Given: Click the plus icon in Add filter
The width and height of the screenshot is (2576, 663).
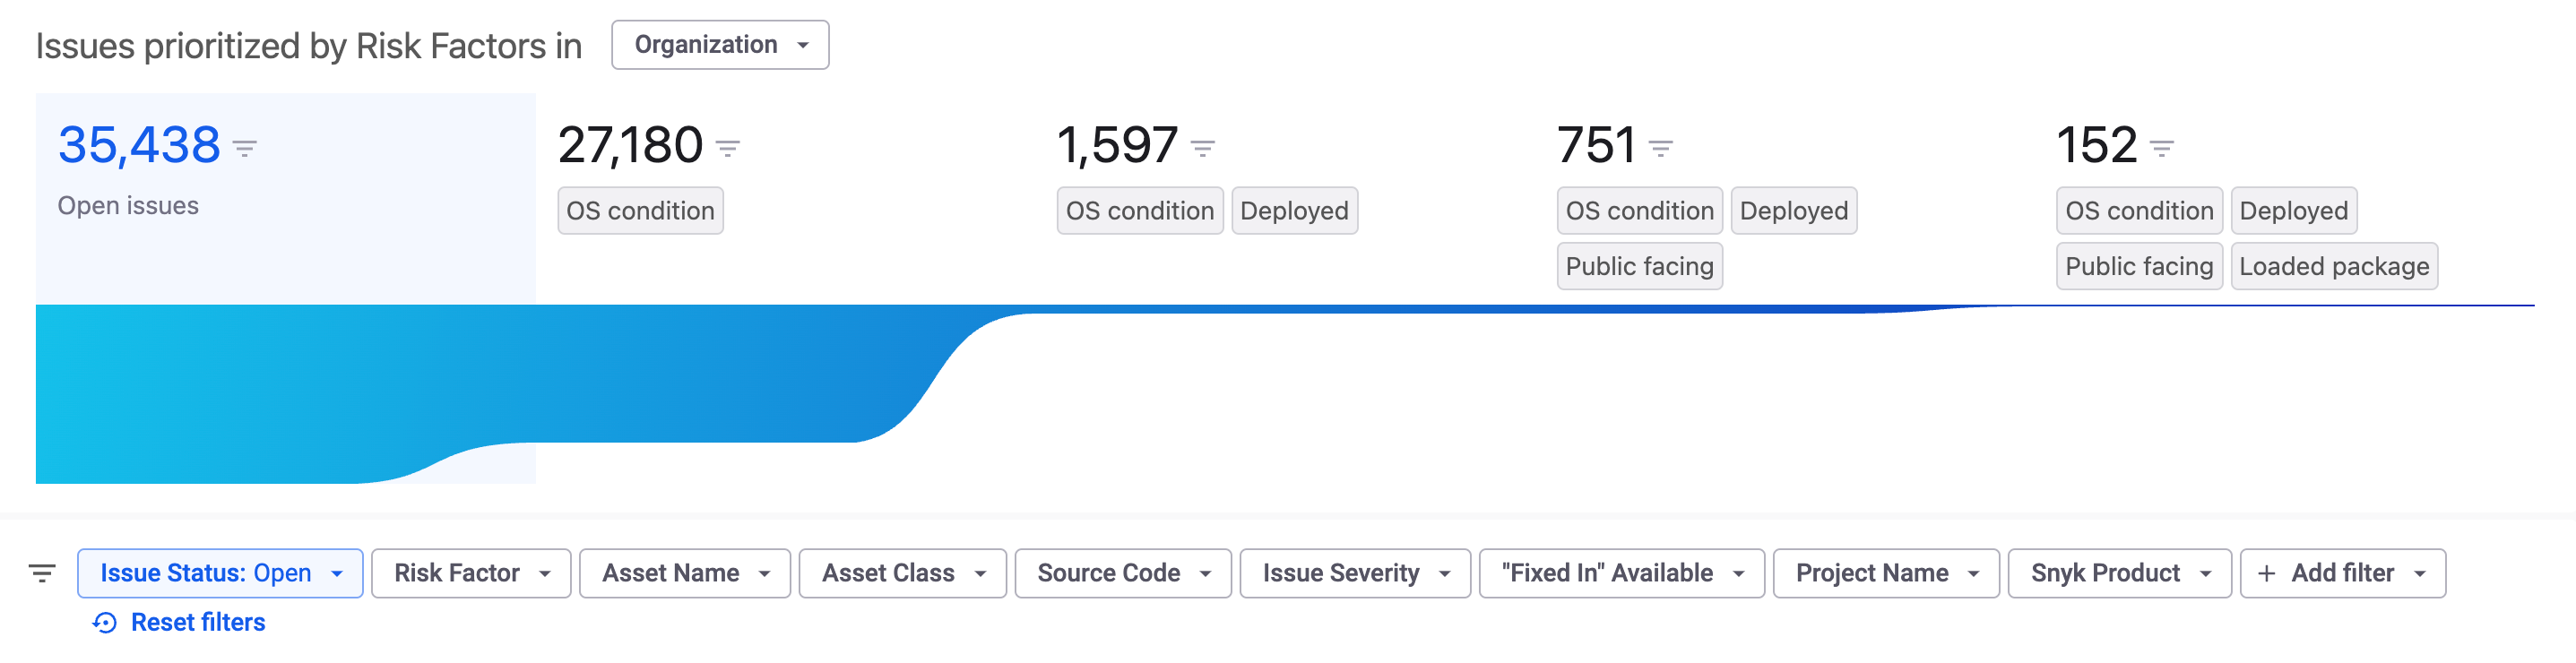Looking at the screenshot, I should [2267, 573].
